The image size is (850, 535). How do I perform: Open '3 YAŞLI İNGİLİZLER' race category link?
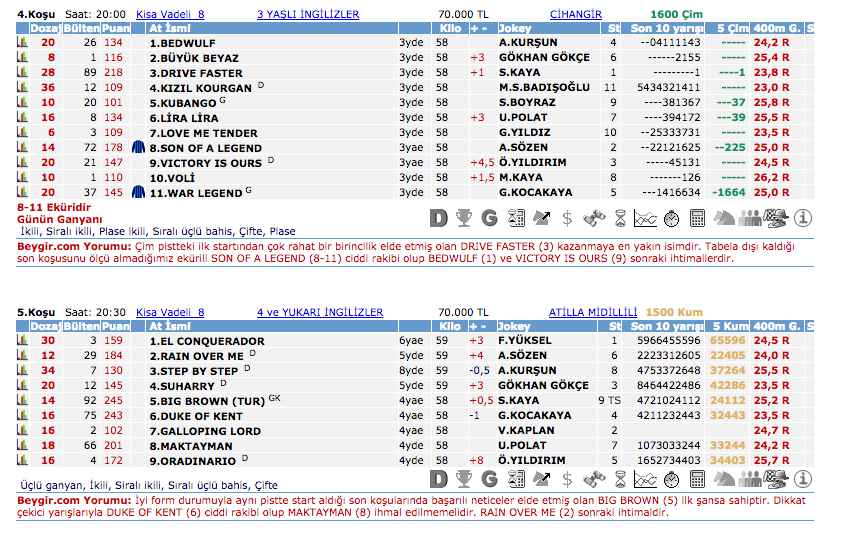[307, 14]
